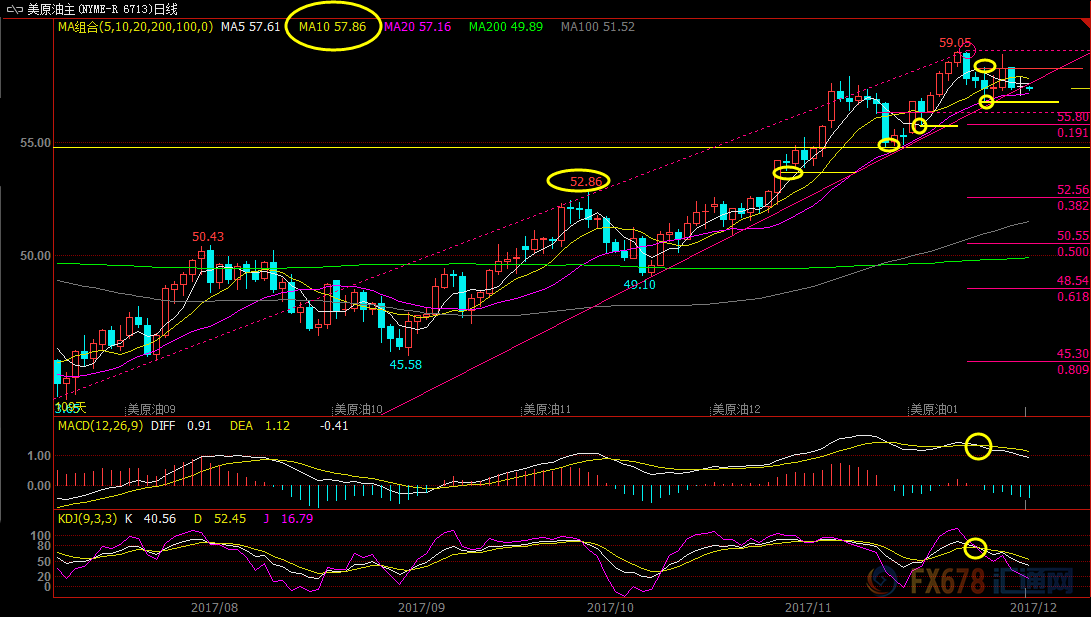Click the 美原油主 日线 chart title
This screenshot has width=1091, height=617.
click(x=102, y=8)
